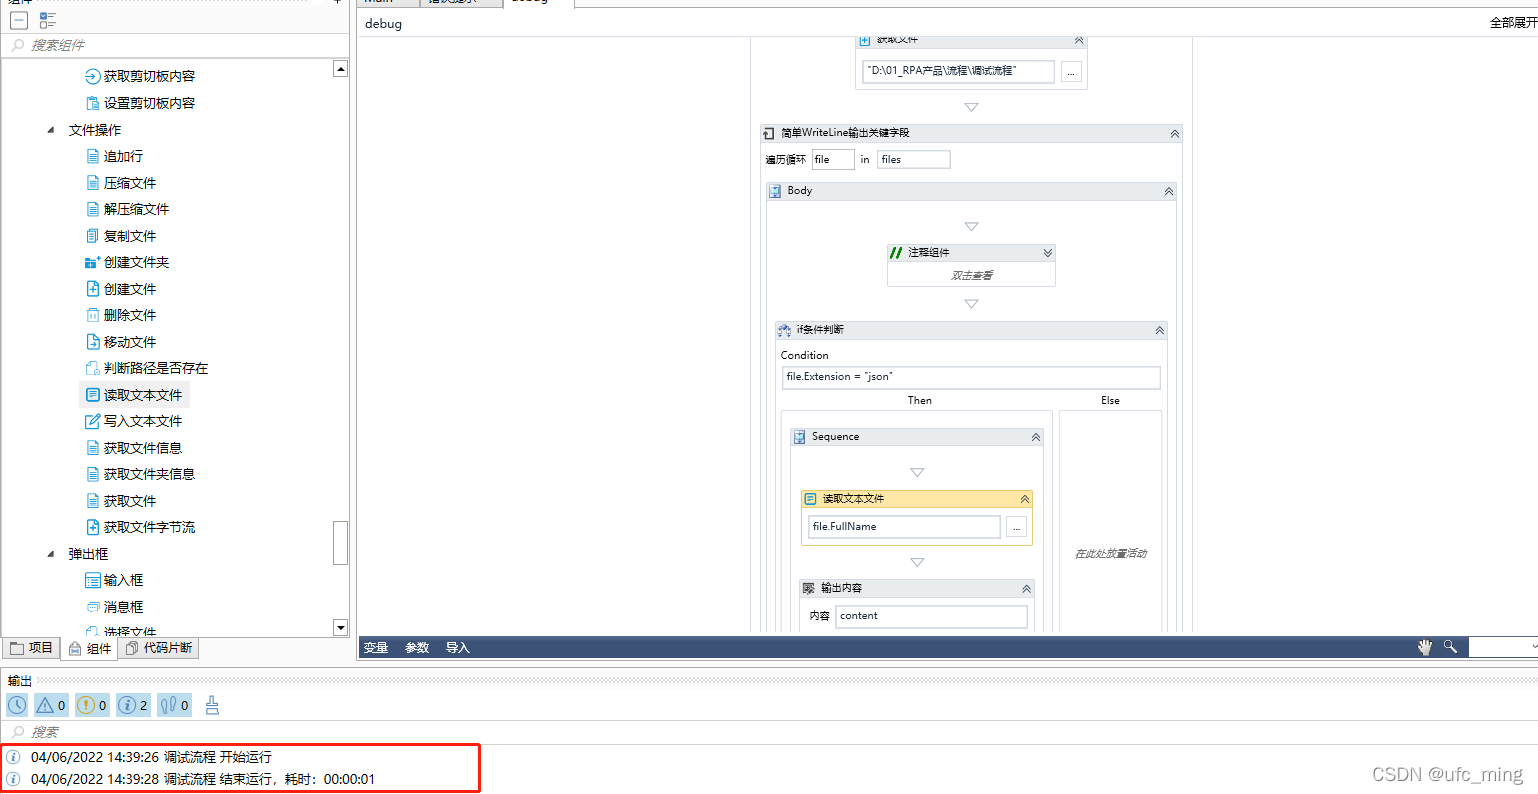Screen dimensions: 1538x794
Task: Select the 输入框 component
Action: [x=114, y=580]
